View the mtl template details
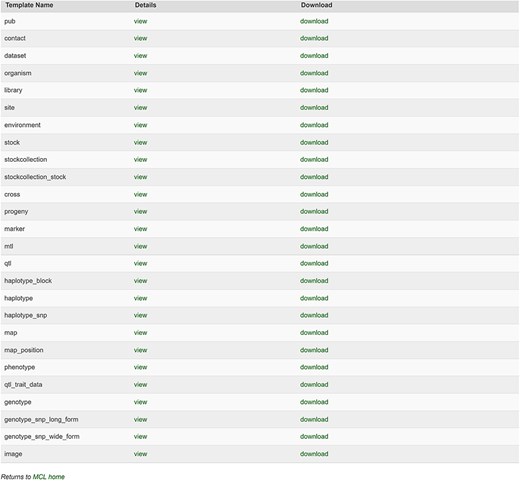 click(140, 246)
